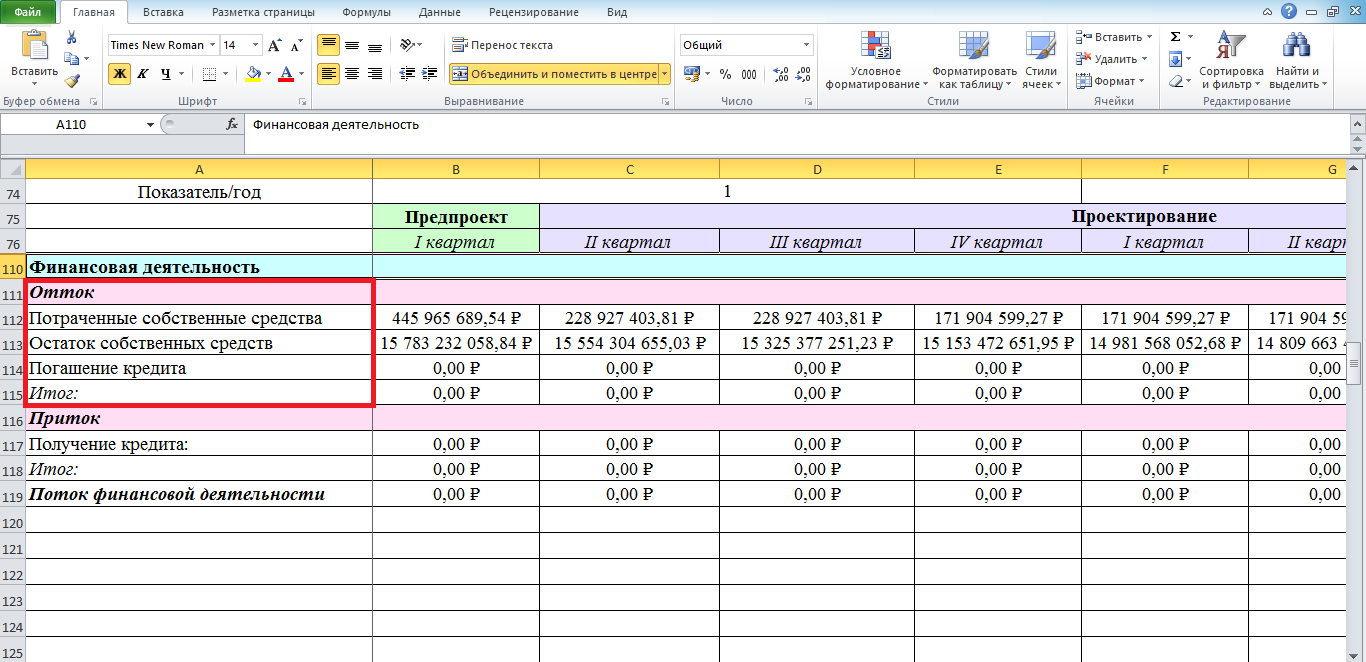Viewport: 1366px width, 662px height.
Task: Open the Файл tab
Action: point(28,12)
